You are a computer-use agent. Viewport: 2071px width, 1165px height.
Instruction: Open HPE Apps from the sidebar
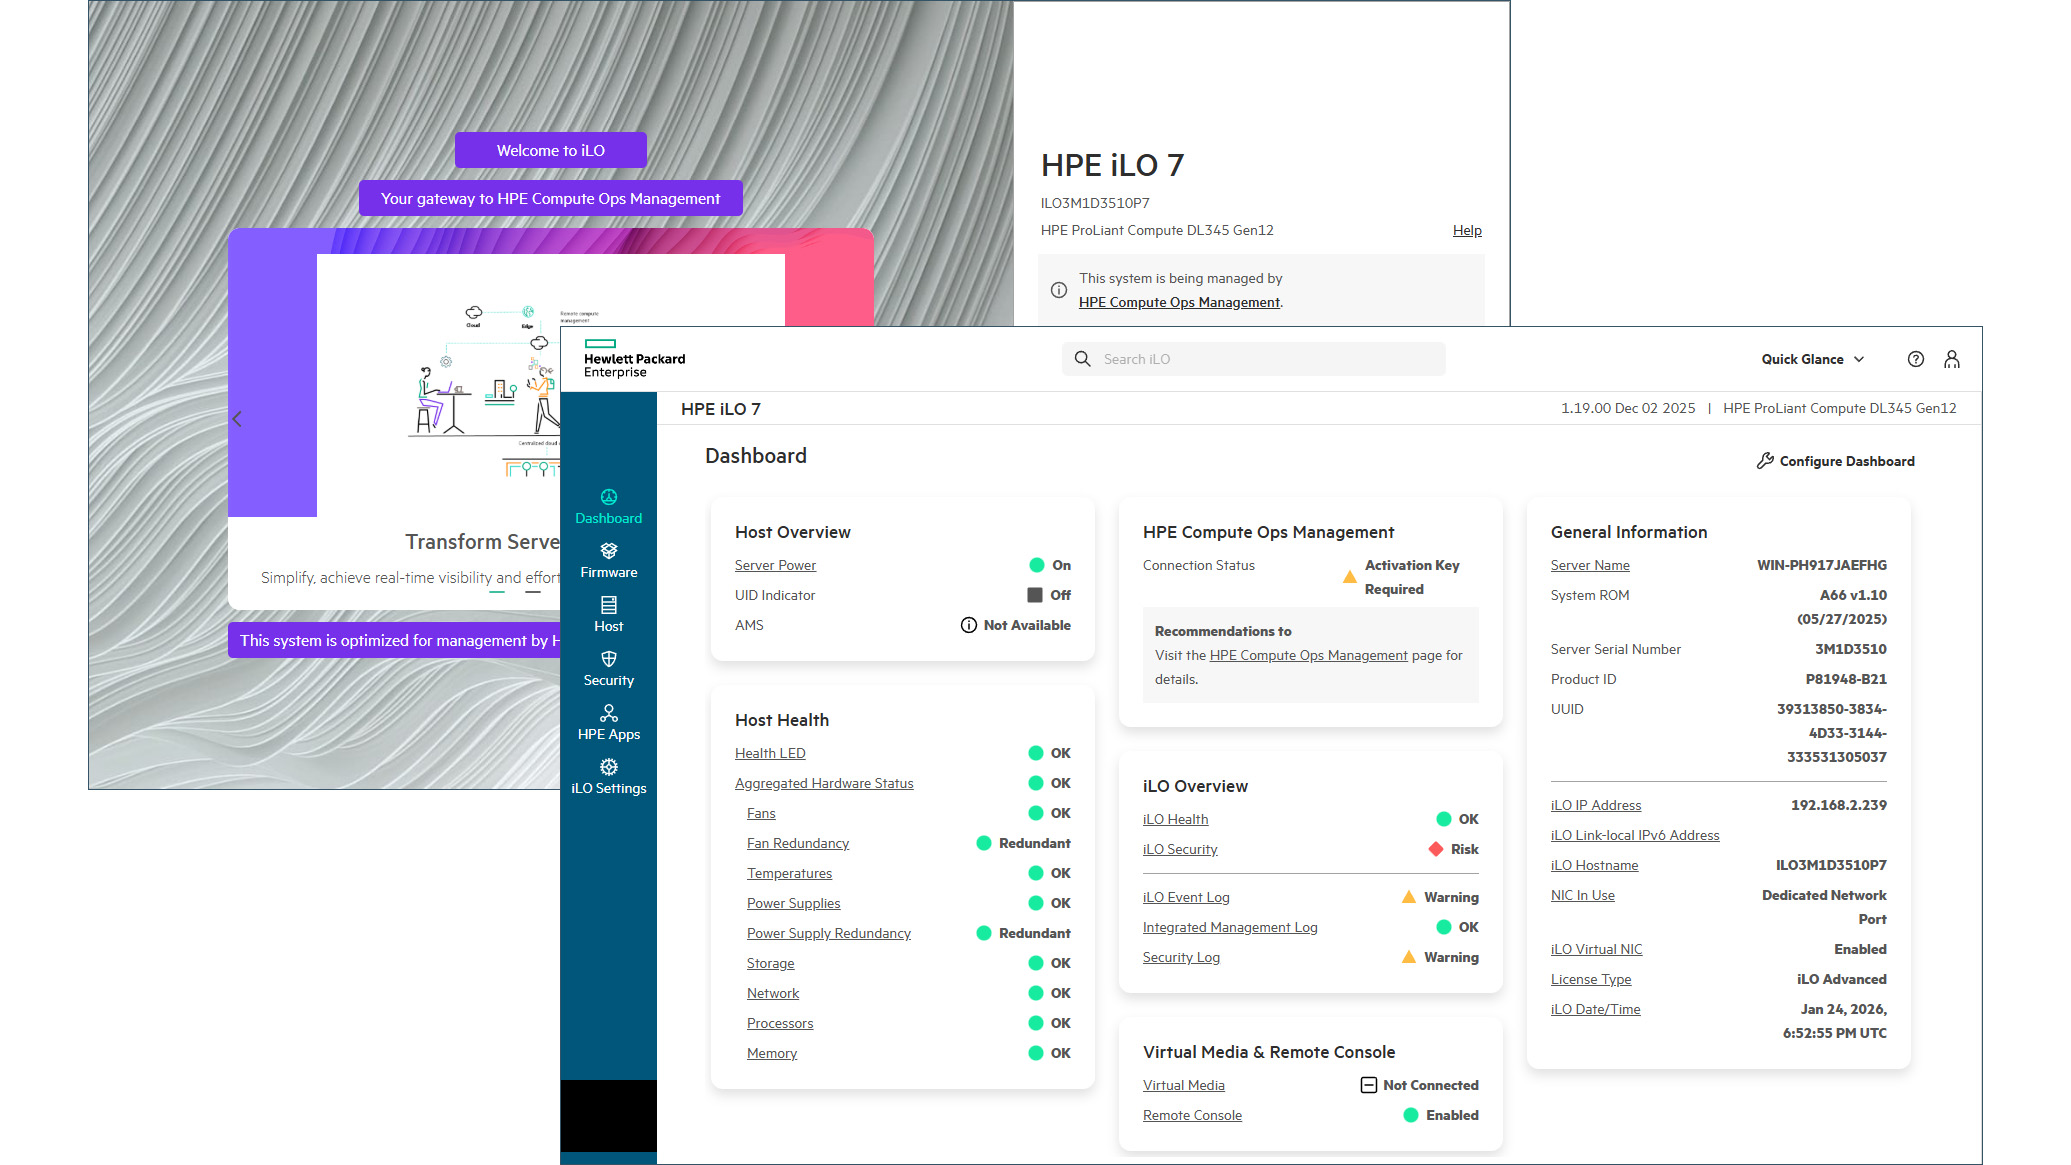[609, 722]
